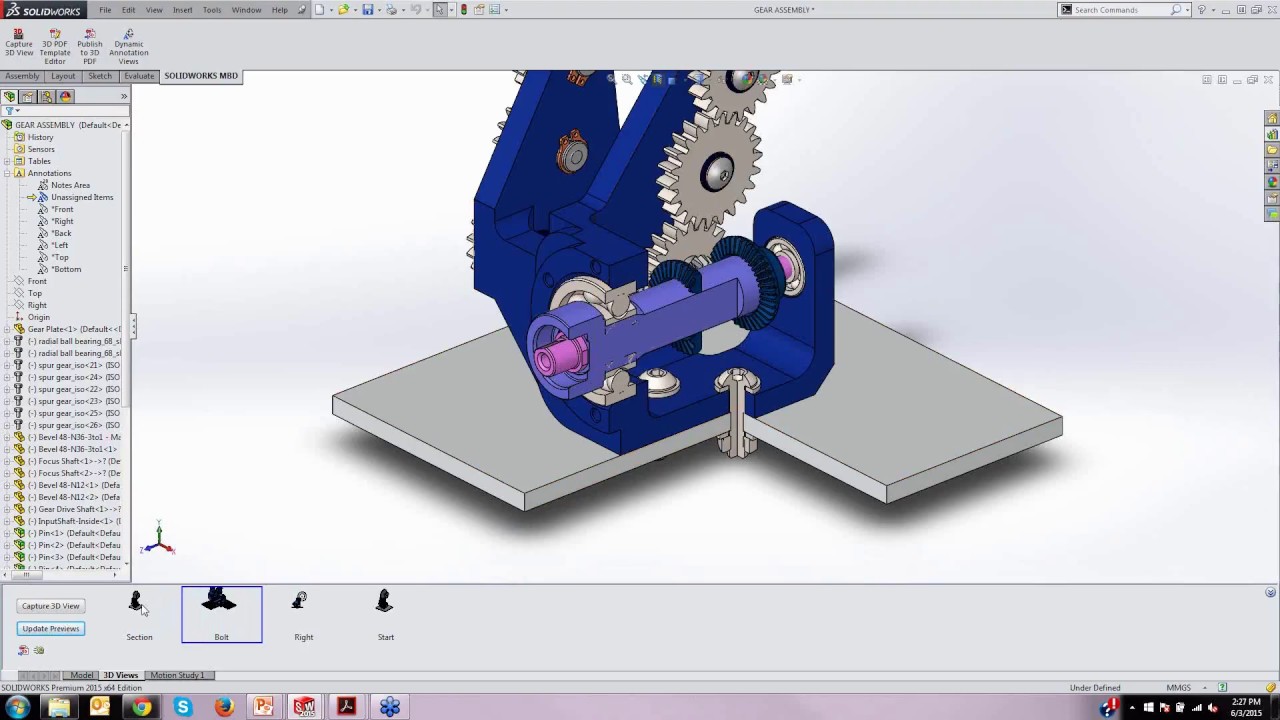Expand the Gear Drive Shaft<1> node
1280x720 pixels.
pos(7,509)
